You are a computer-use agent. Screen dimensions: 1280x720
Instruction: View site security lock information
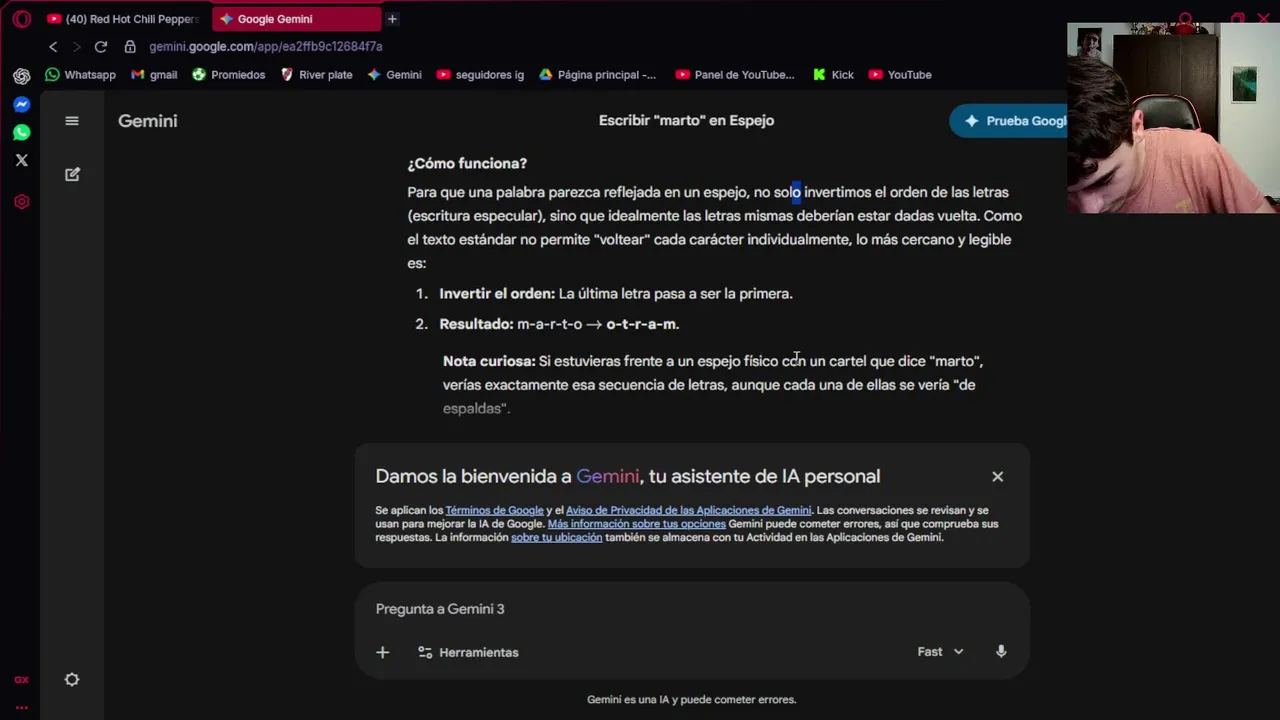click(x=130, y=47)
